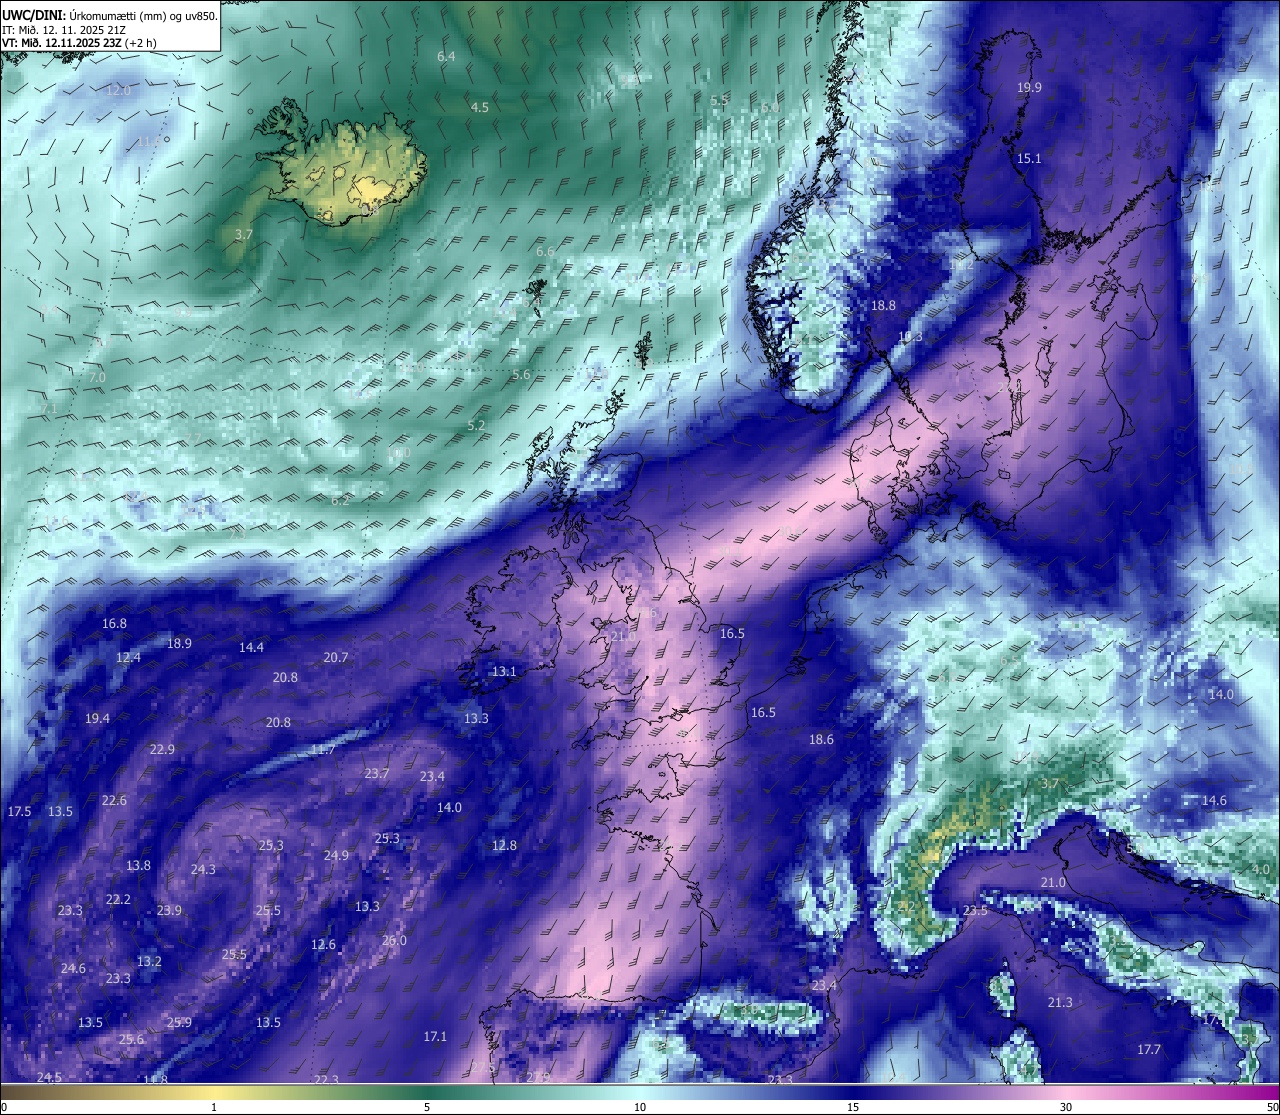
Task: Click the 15 tick on the color scale
Action: pyautogui.click(x=853, y=1107)
